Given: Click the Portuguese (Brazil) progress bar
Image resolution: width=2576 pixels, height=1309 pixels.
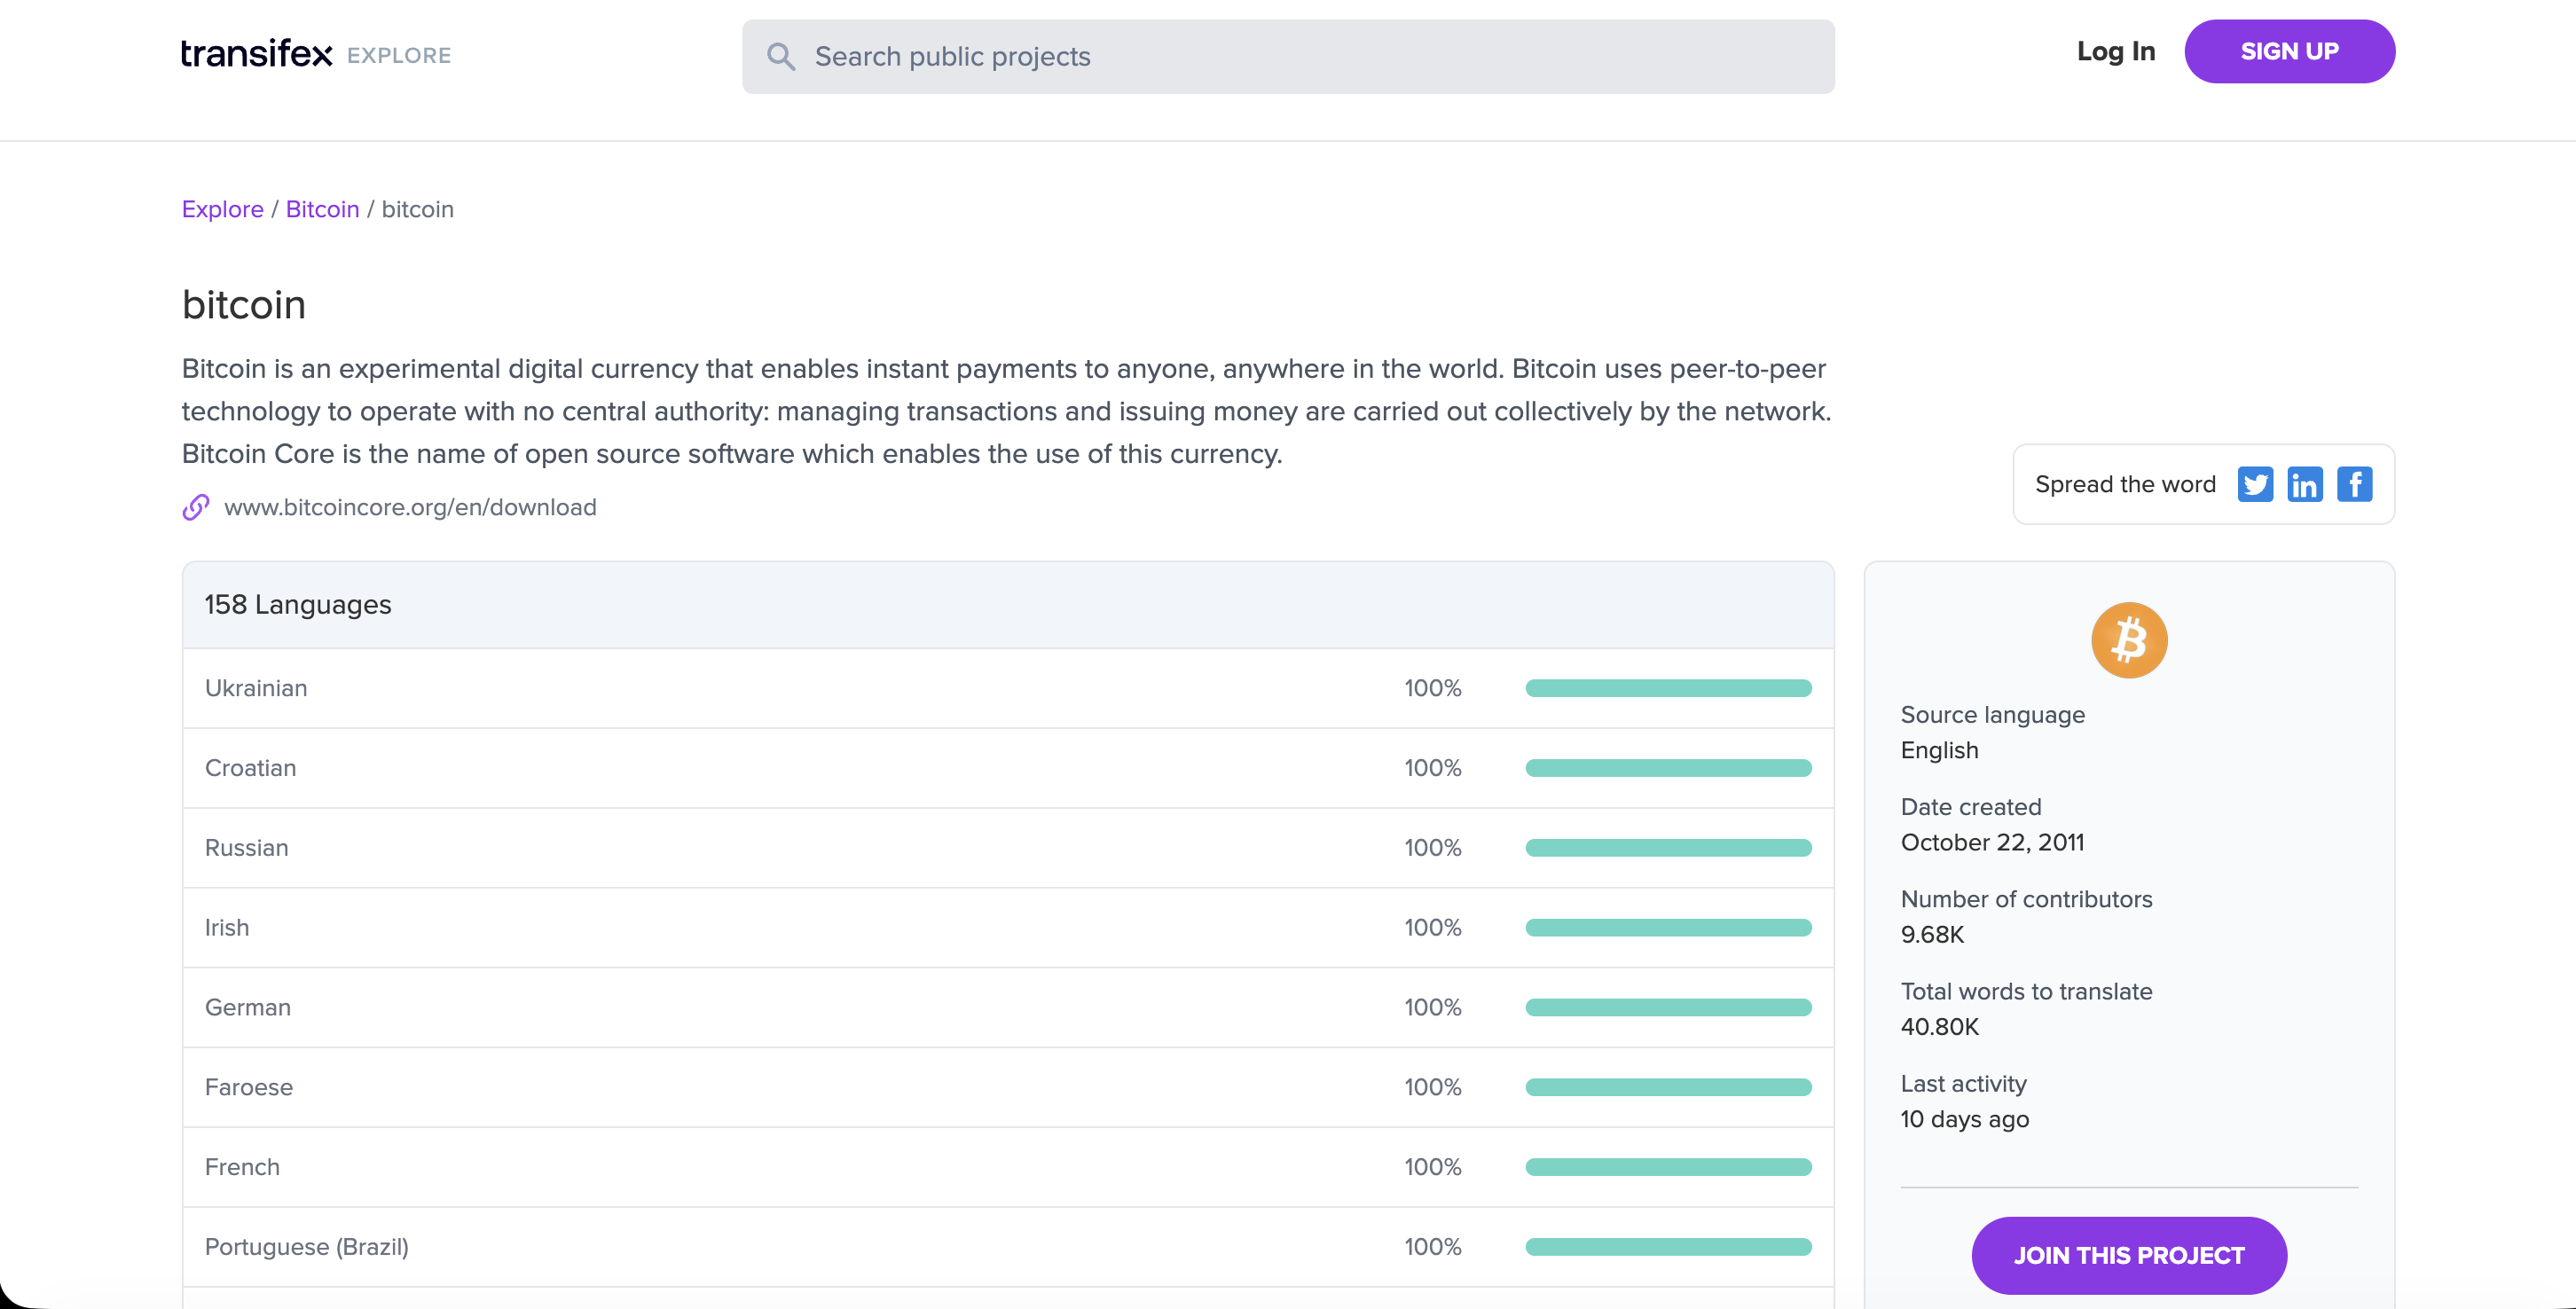Looking at the screenshot, I should tap(1668, 1247).
